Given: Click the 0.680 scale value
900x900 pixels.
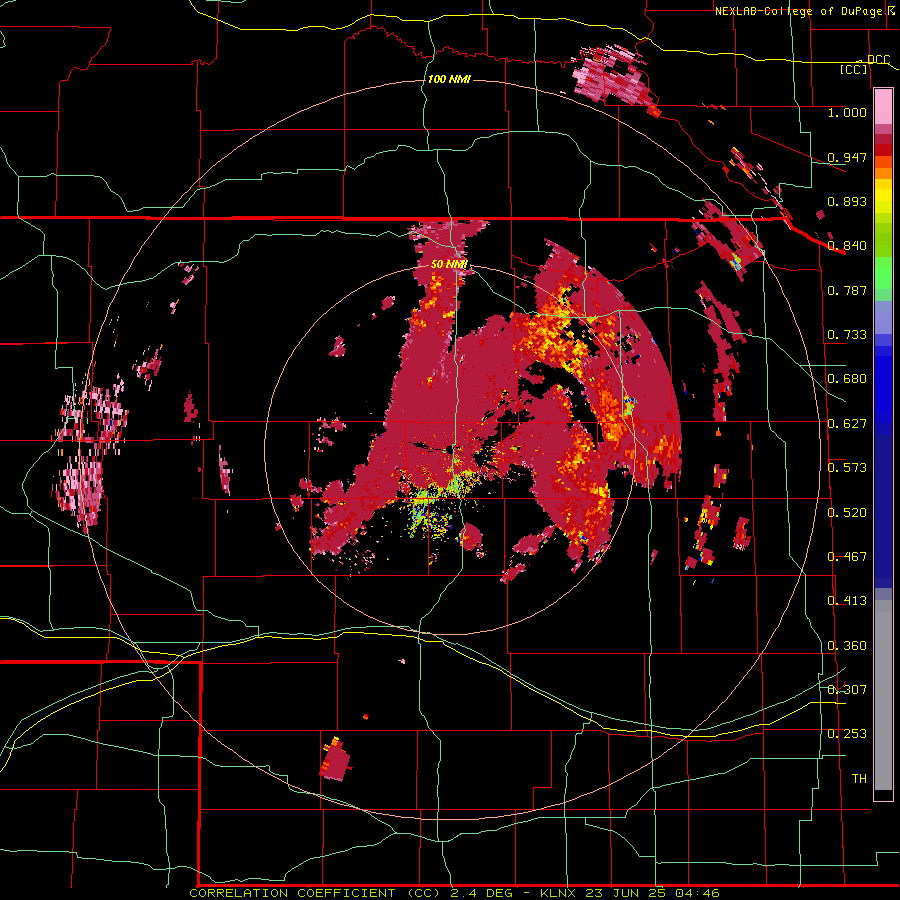Looking at the screenshot, I should point(847,379).
